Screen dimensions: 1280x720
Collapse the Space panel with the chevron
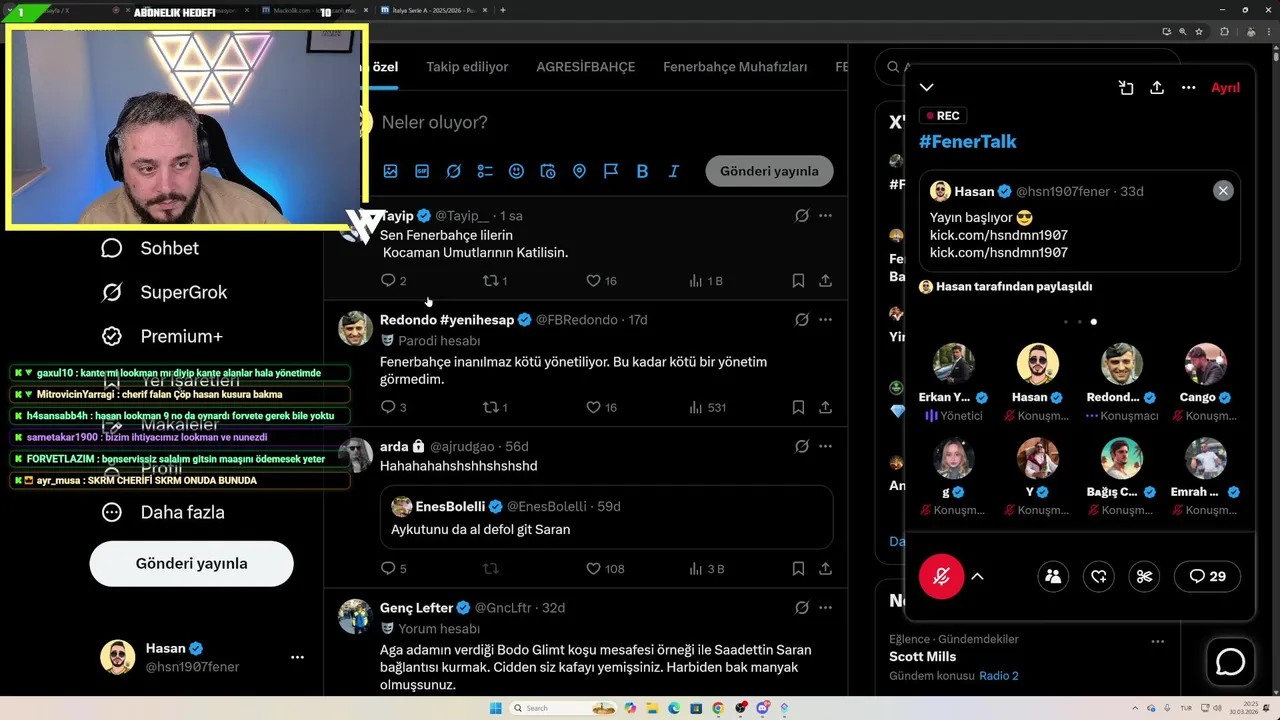pyautogui.click(x=927, y=88)
